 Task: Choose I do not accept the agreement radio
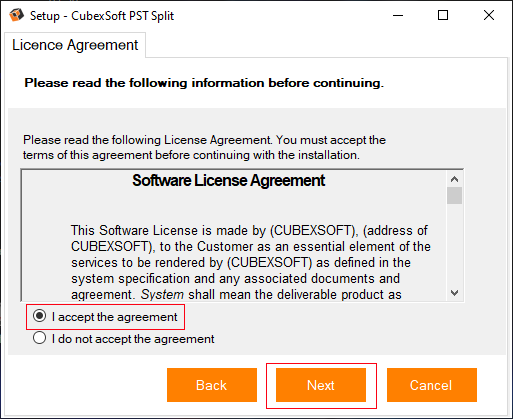coord(39,338)
